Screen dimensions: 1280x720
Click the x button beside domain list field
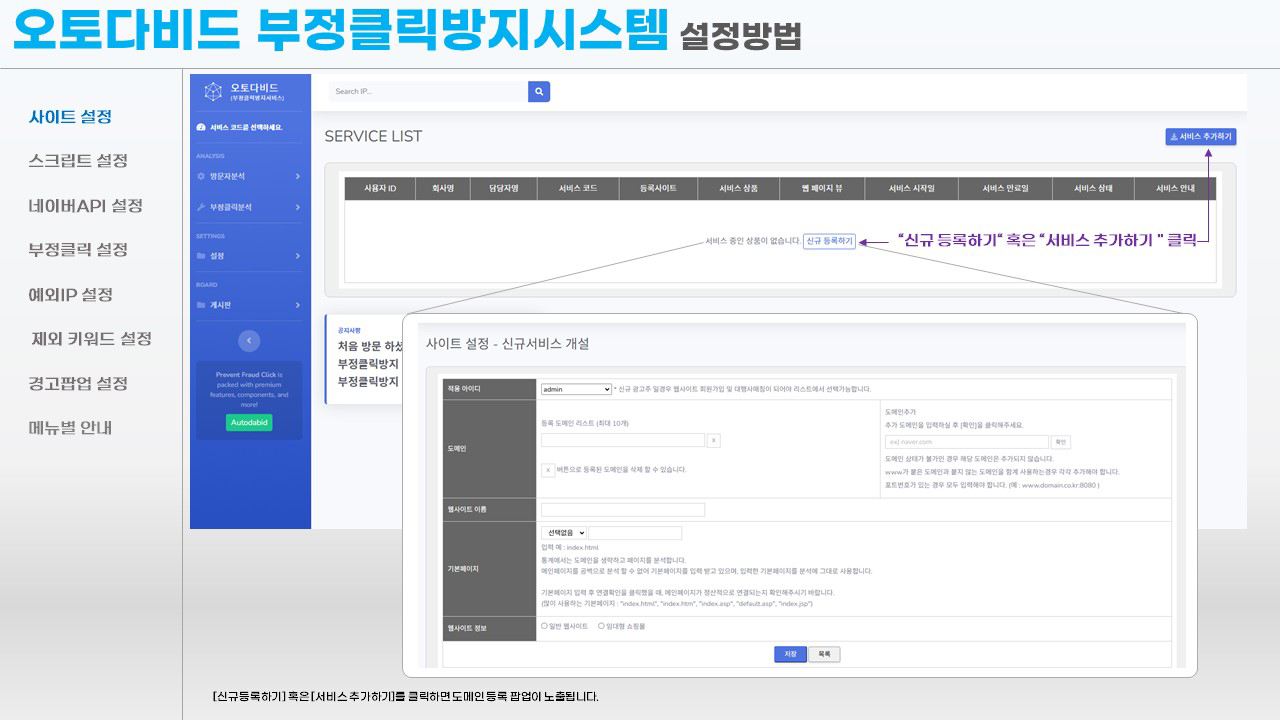[713, 440]
